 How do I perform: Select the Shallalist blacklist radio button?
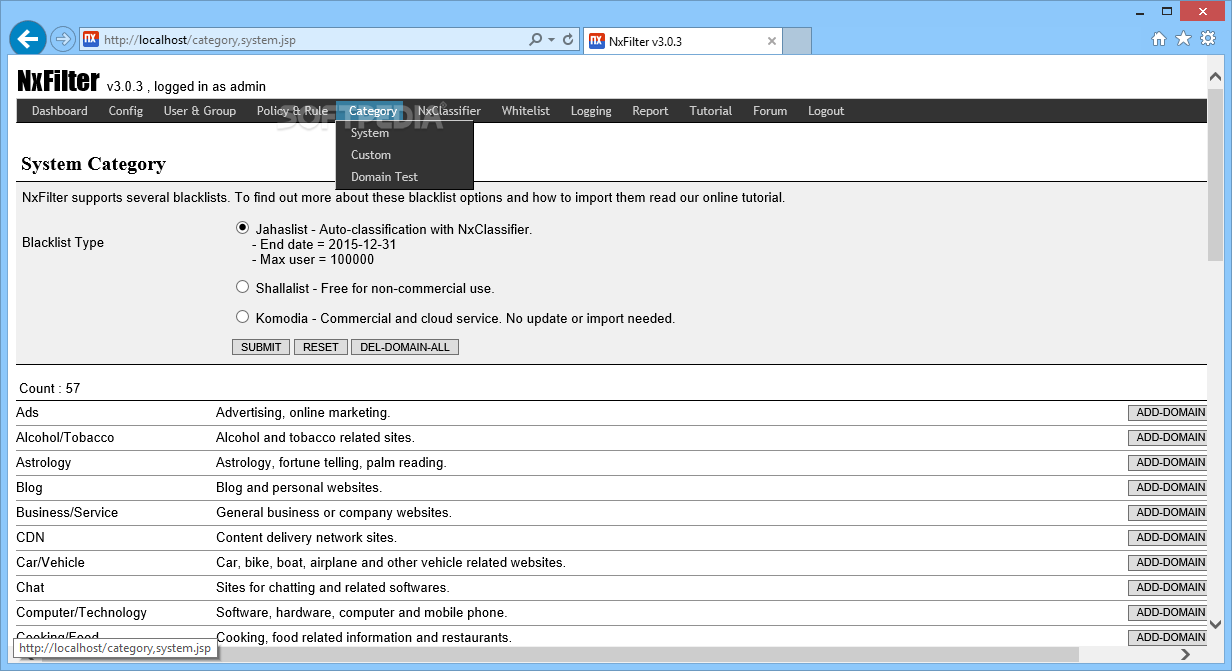[242, 287]
